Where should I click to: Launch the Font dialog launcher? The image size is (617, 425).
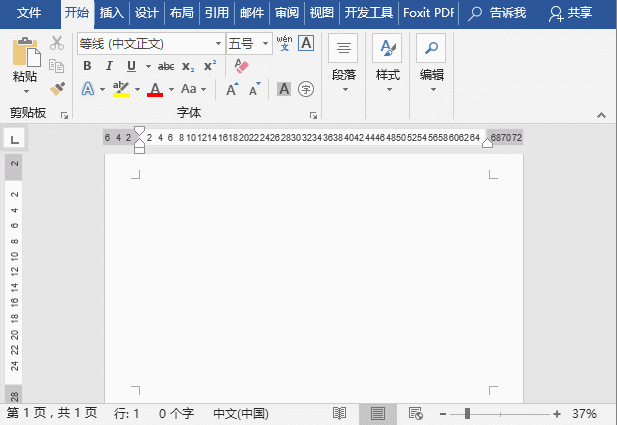pos(313,115)
